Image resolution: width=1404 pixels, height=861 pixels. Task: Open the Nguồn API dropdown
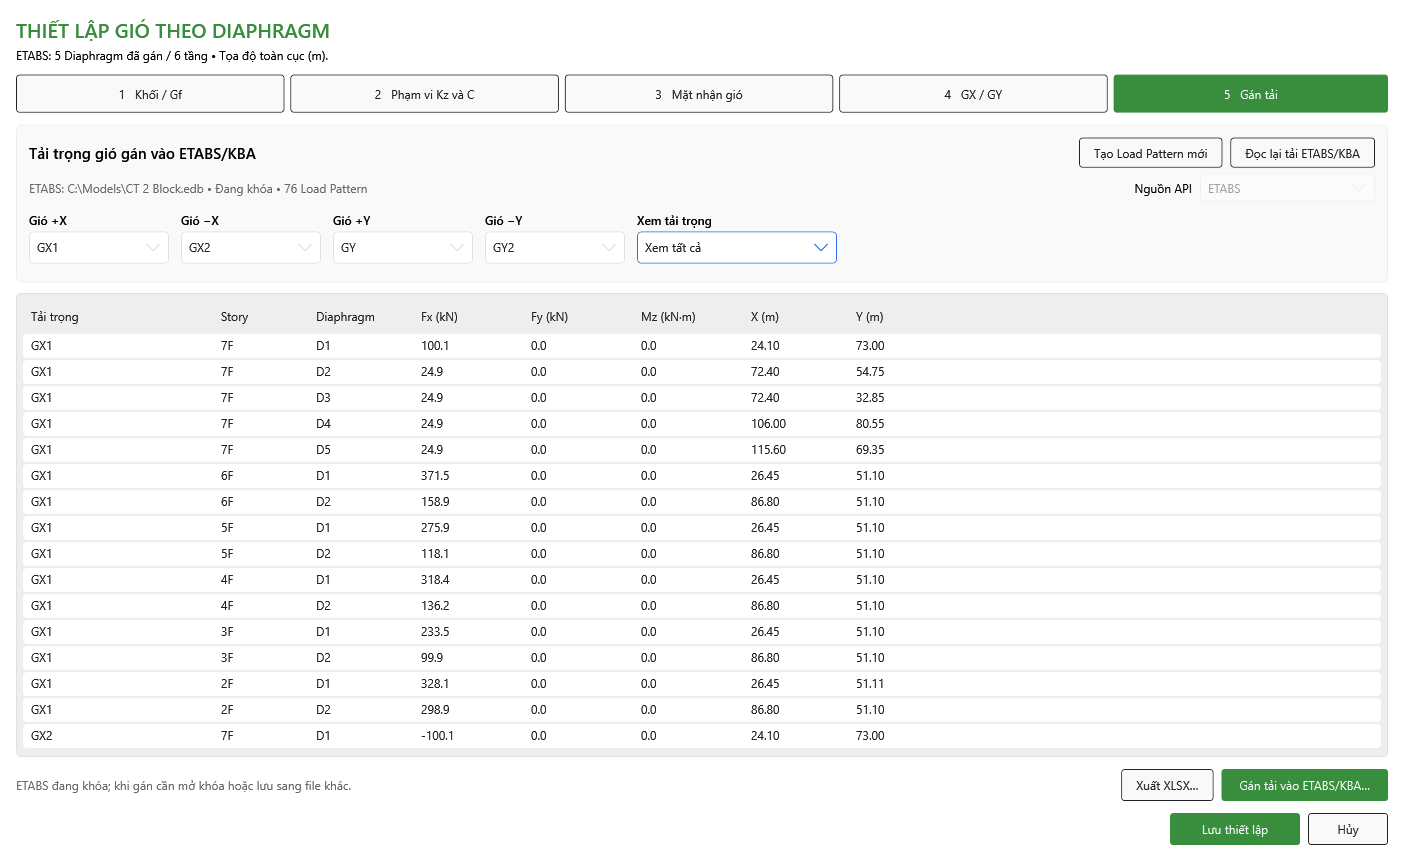(x=1287, y=188)
